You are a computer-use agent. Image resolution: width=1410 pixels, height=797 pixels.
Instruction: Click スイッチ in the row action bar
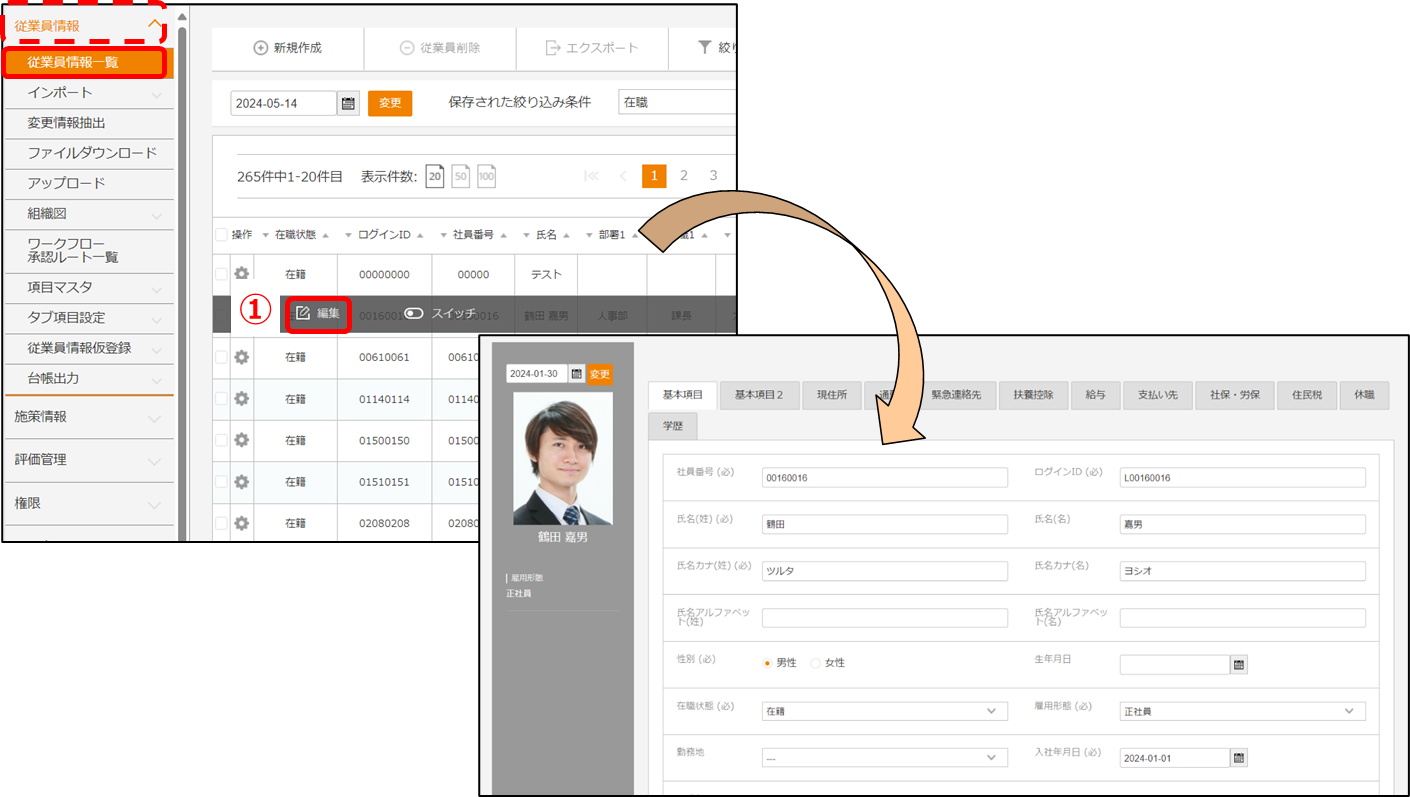pyautogui.click(x=440, y=313)
